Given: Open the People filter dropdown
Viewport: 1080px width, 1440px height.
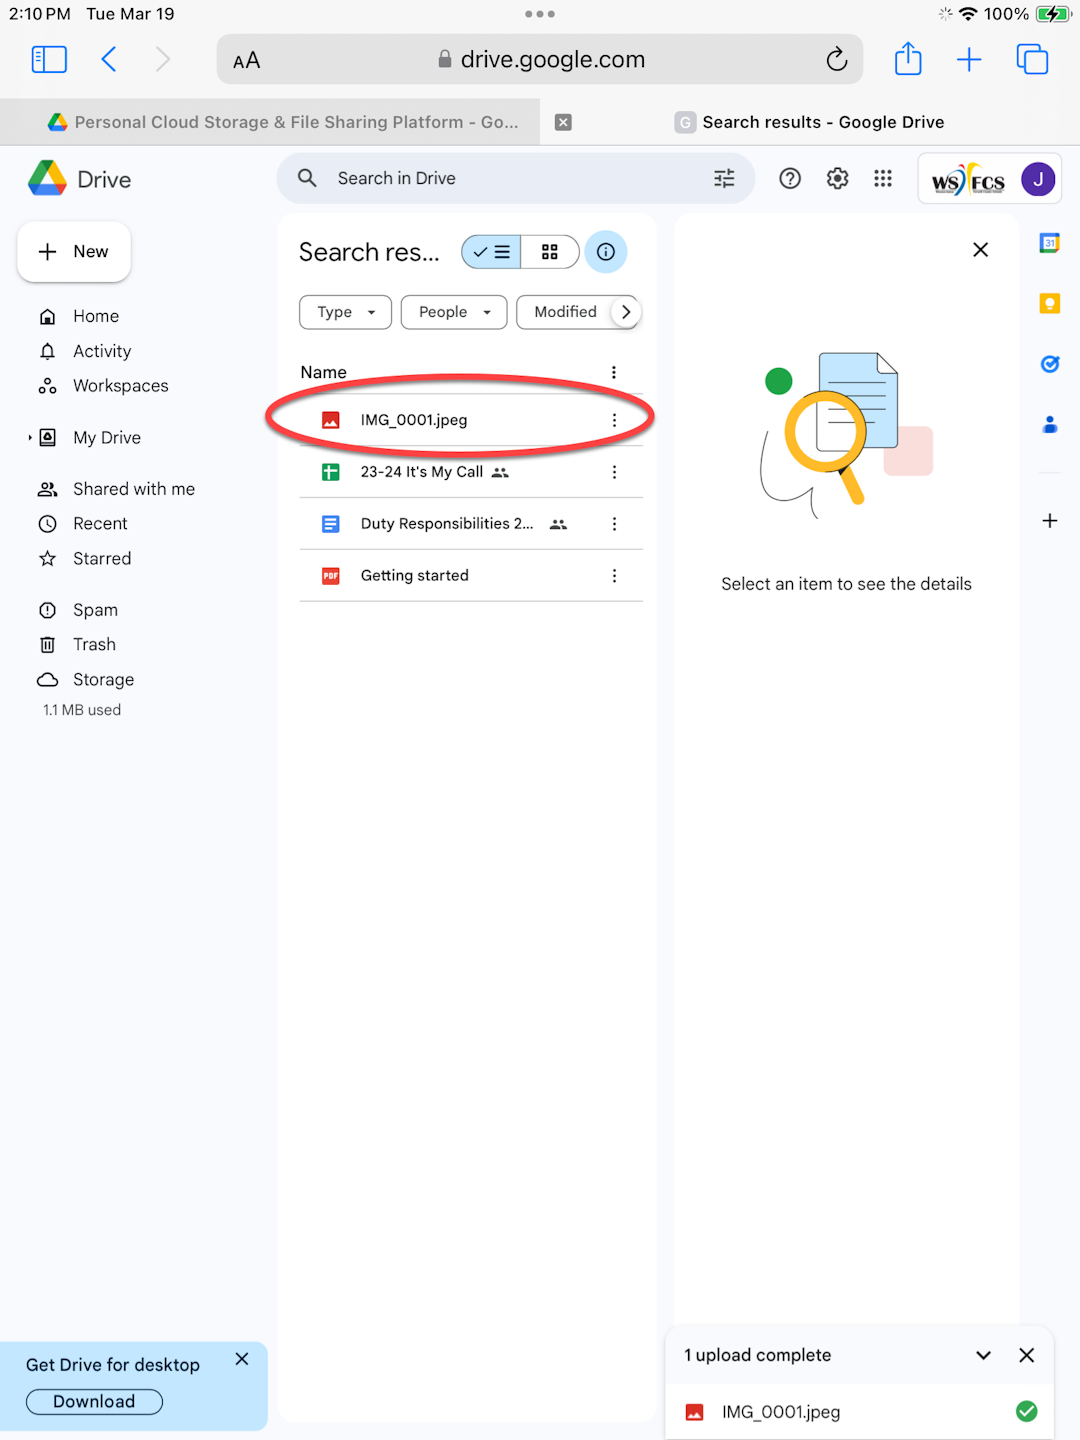Looking at the screenshot, I should tap(454, 312).
